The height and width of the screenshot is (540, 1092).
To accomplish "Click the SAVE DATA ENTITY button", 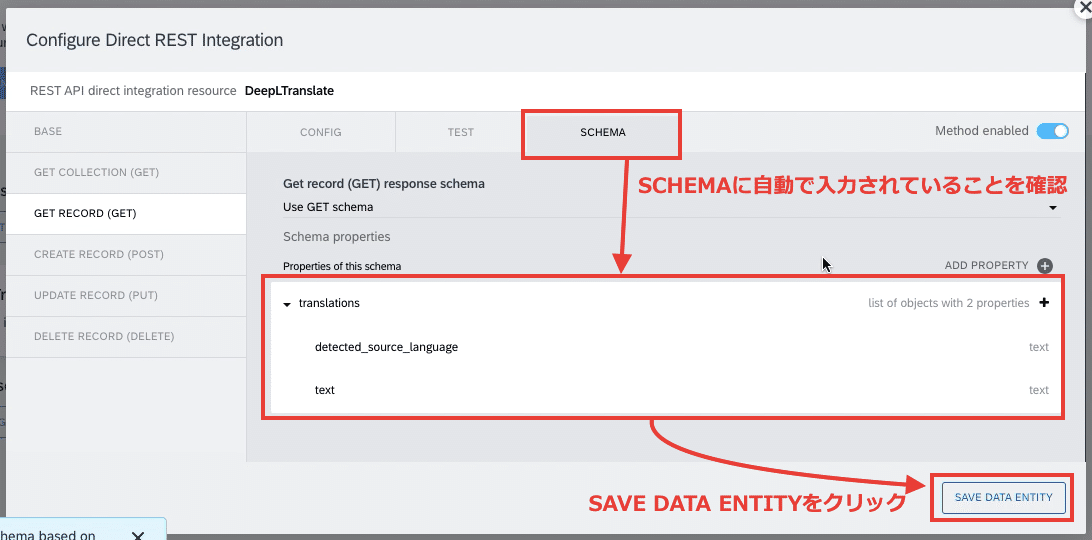I will [x=1004, y=497].
